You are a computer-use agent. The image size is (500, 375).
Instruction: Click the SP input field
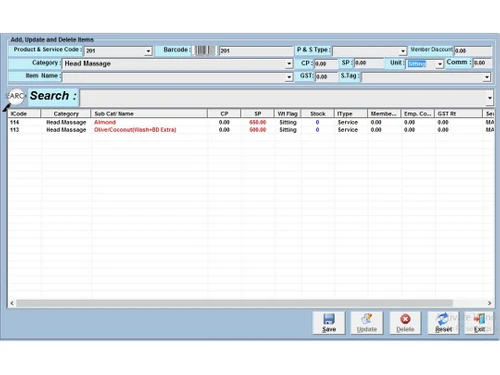point(369,63)
